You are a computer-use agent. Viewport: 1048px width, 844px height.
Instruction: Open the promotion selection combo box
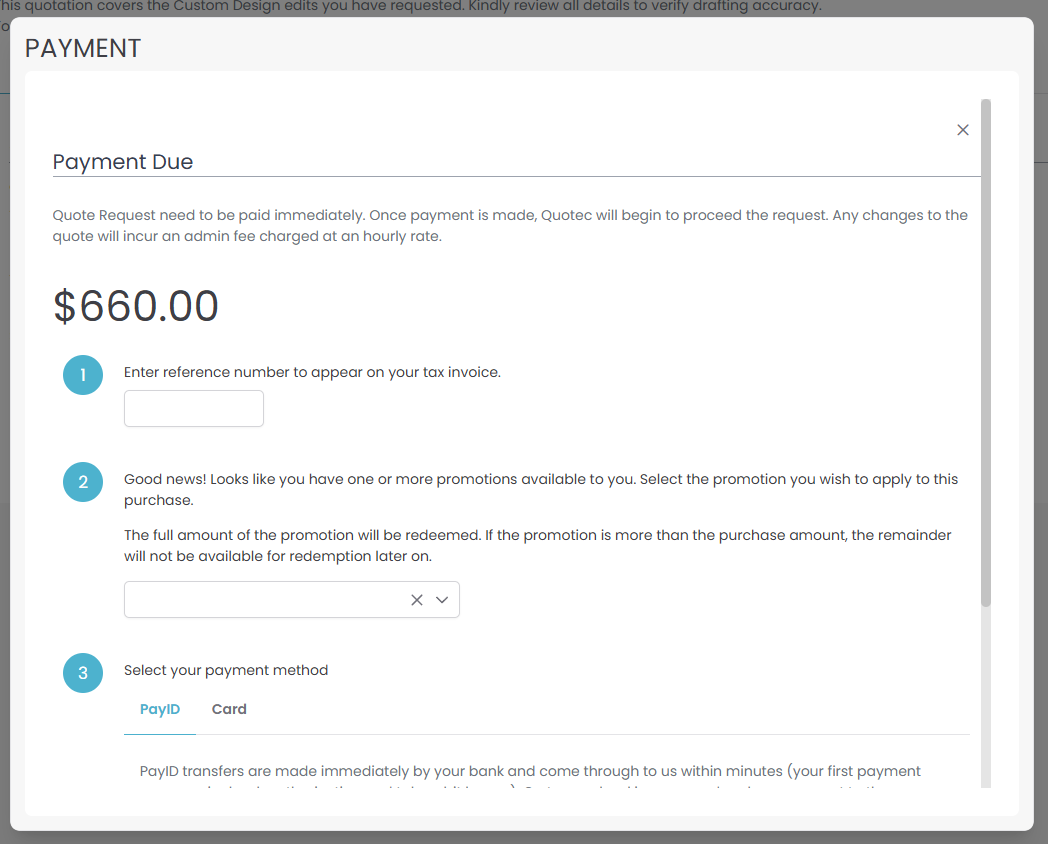click(x=265, y=600)
